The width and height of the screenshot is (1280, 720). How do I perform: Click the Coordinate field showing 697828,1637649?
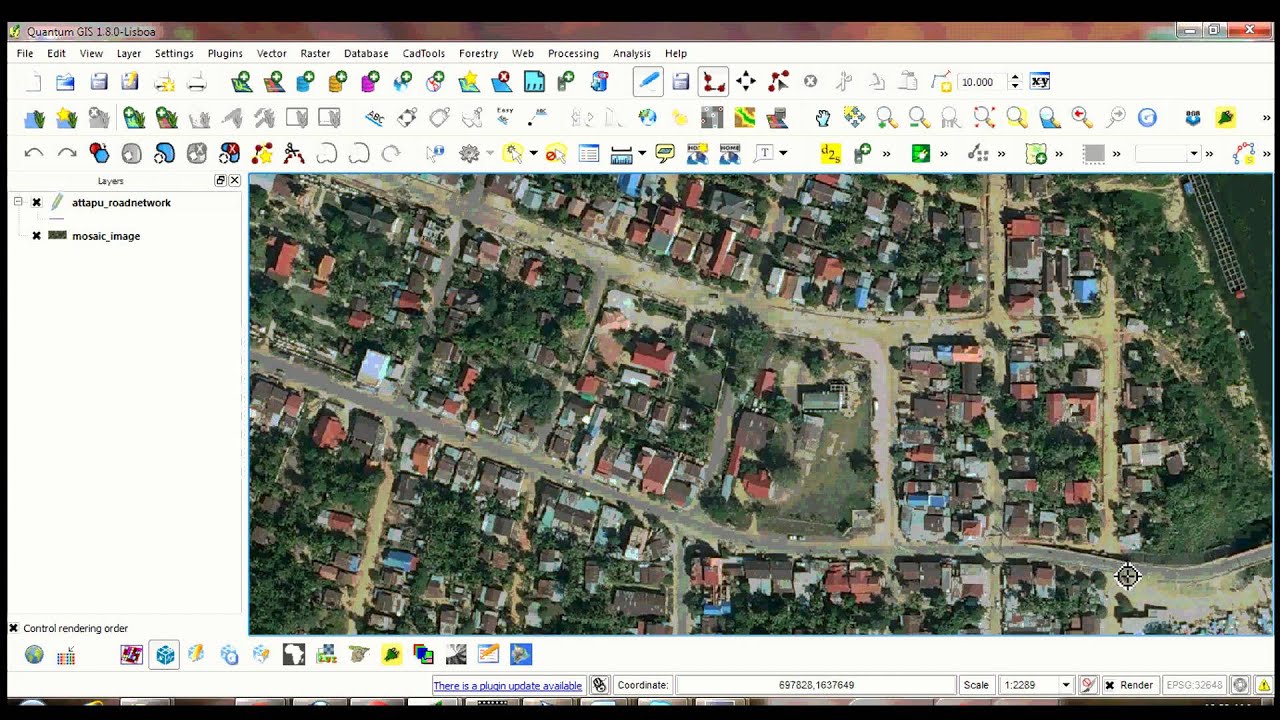coord(816,685)
